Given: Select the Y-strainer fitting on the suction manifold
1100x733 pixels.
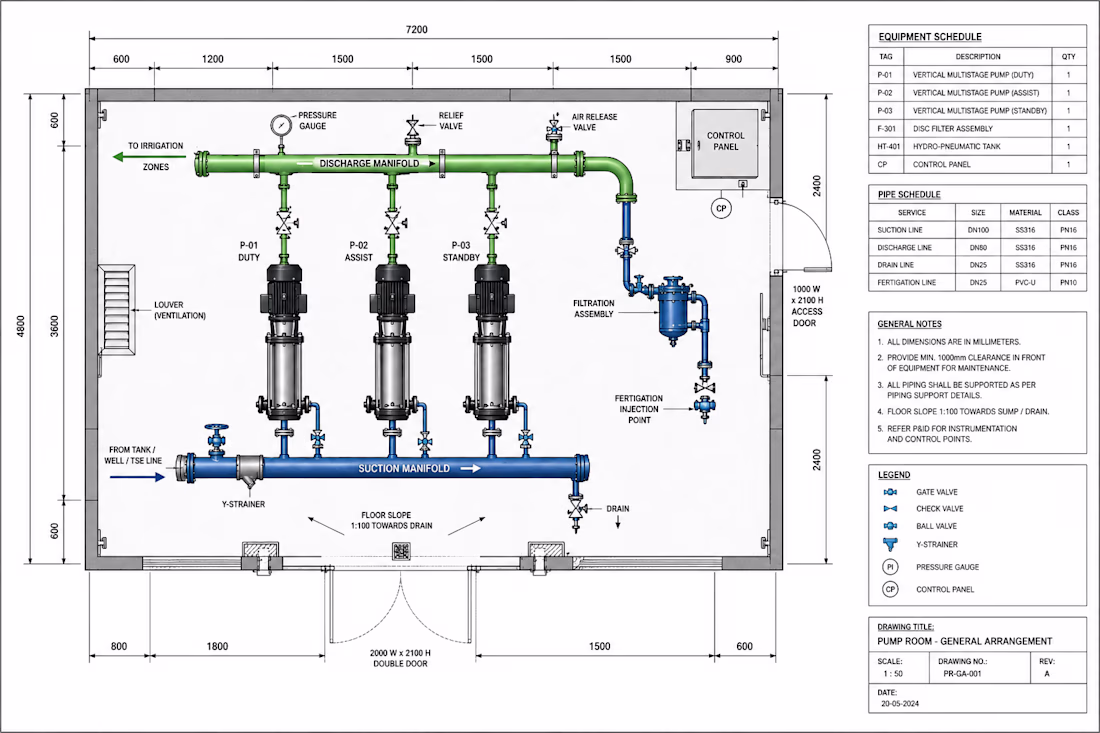Looking at the screenshot, I should (250, 469).
